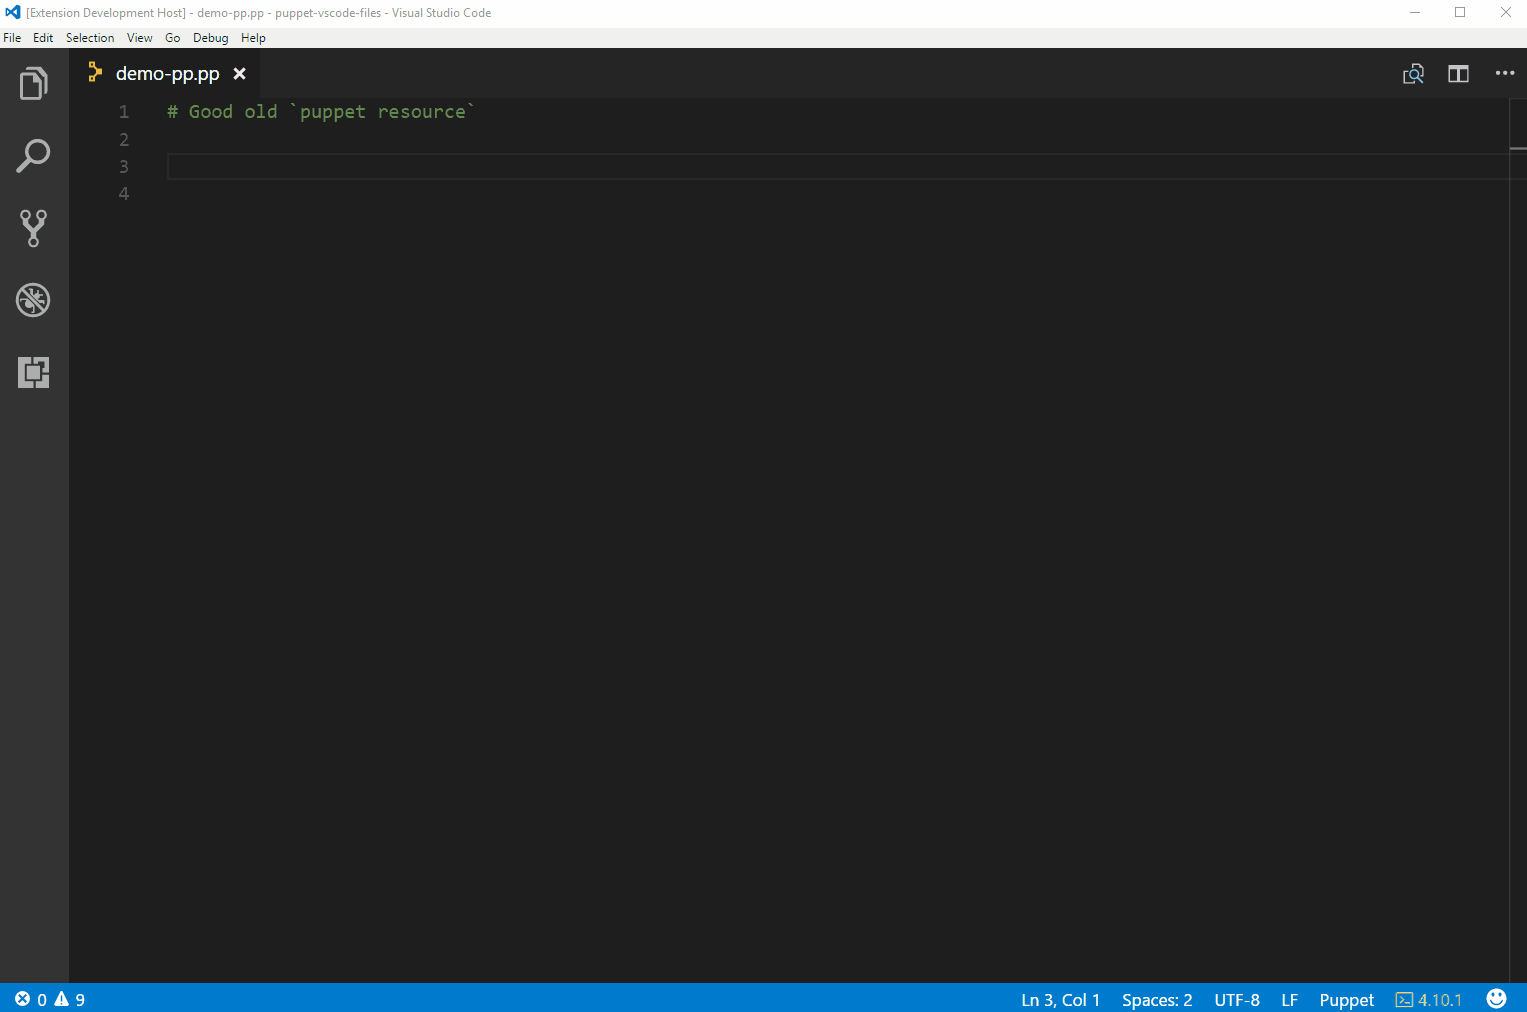This screenshot has height=1012, width=1527.
Task: Change language mode from Puppet
Action: [x=1346, y=1000]
